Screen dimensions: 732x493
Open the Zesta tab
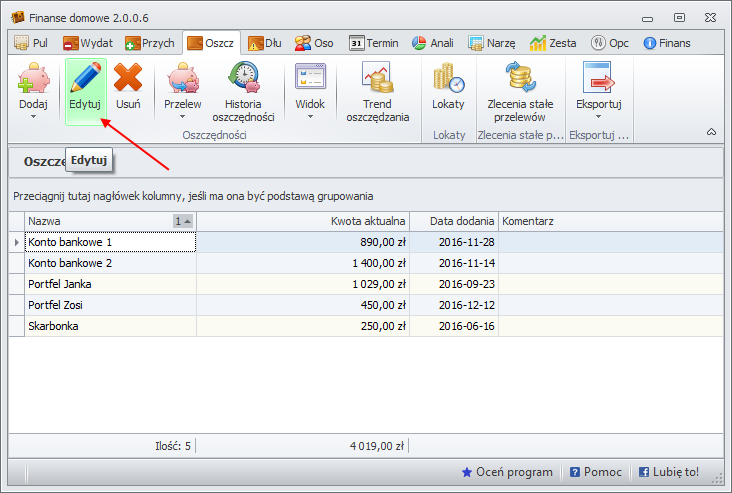[554, 43]
